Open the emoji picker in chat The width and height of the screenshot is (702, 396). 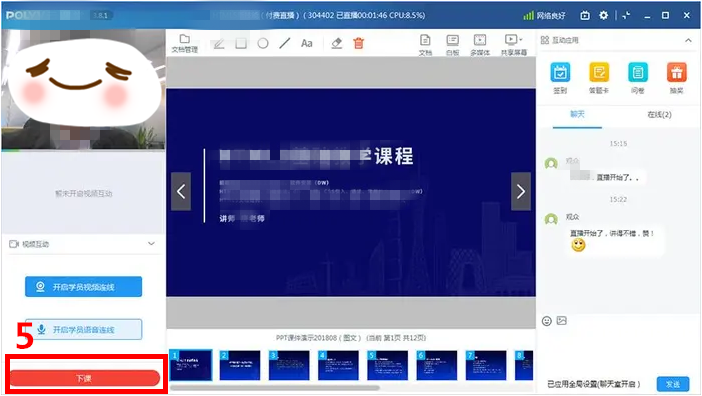tap(547, 321)
